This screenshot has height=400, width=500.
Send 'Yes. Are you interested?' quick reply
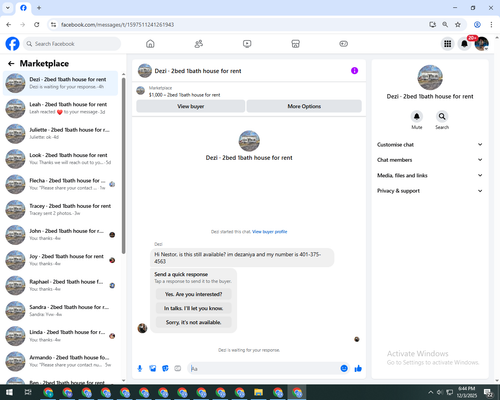[x=193, y=294]
